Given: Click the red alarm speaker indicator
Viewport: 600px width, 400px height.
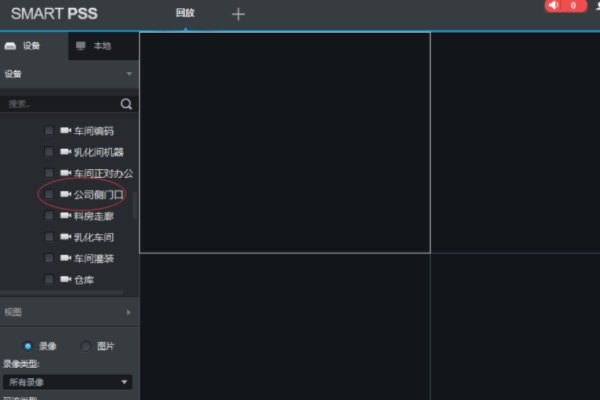Looking at the screenshot, I should [x=565, y=6].
